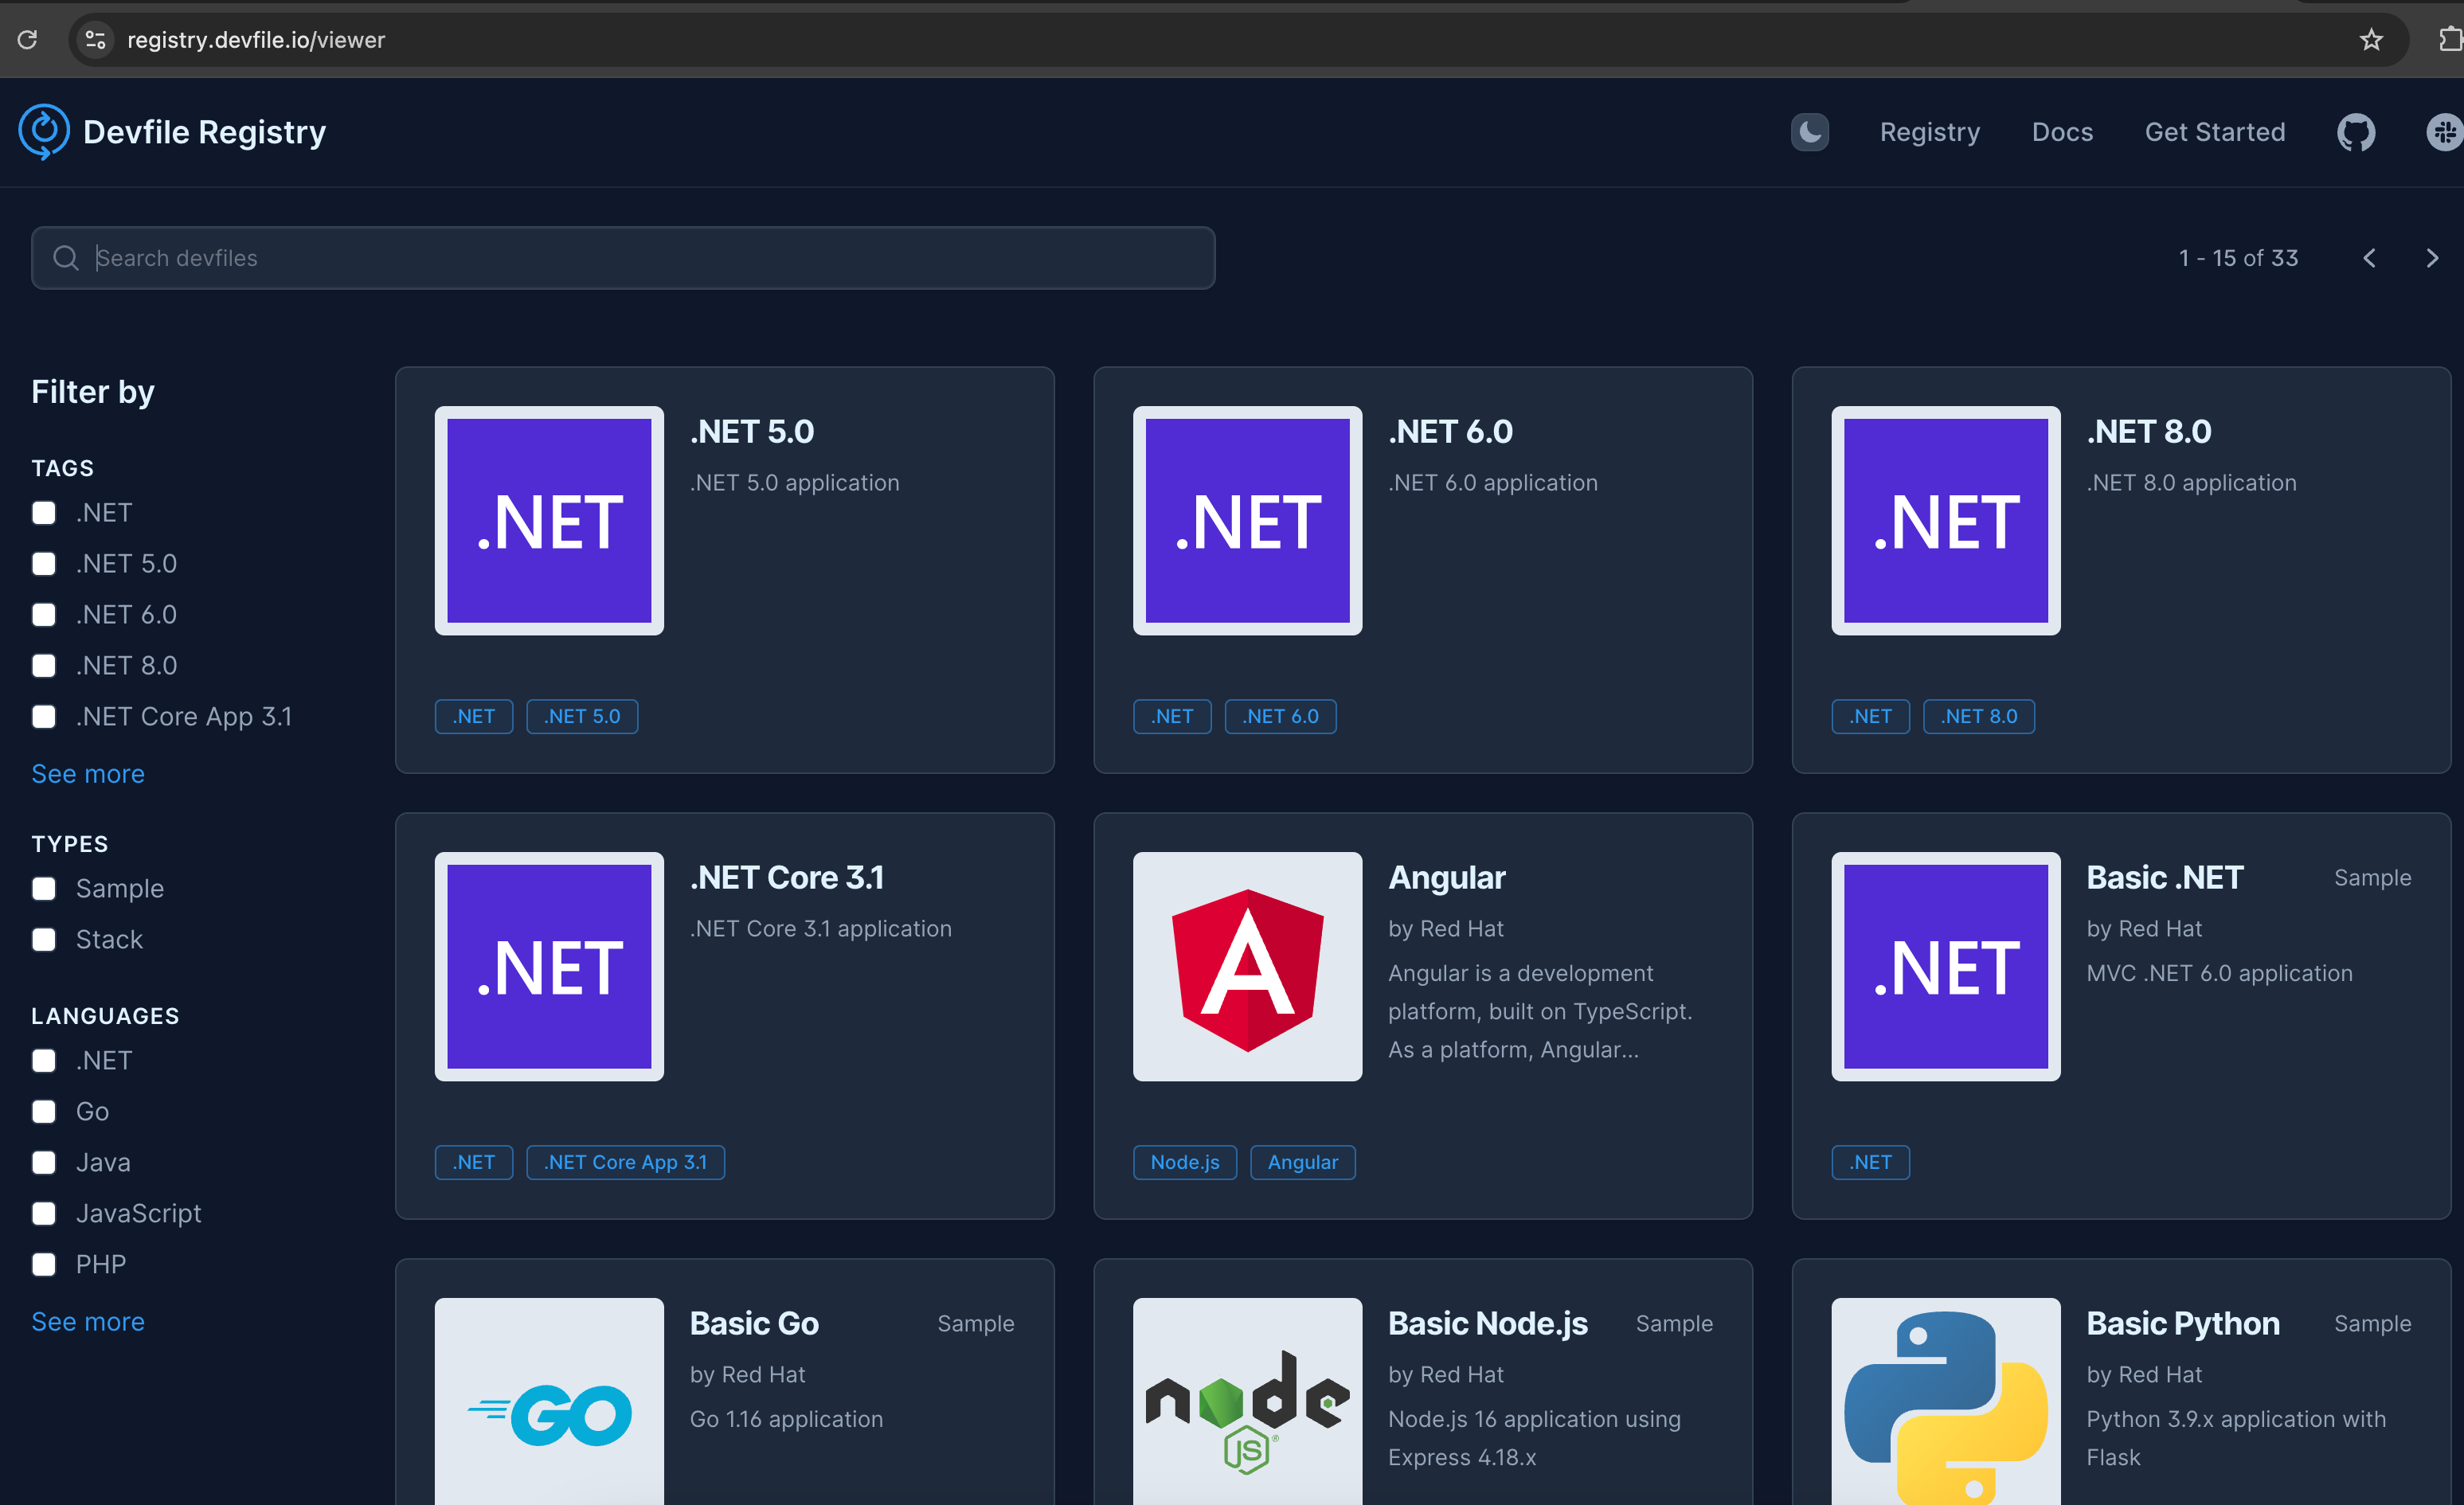Open the .NET 6.0 stack logo
The width and height of the screenshot is (2464, 1505).
coord(1247,520)
